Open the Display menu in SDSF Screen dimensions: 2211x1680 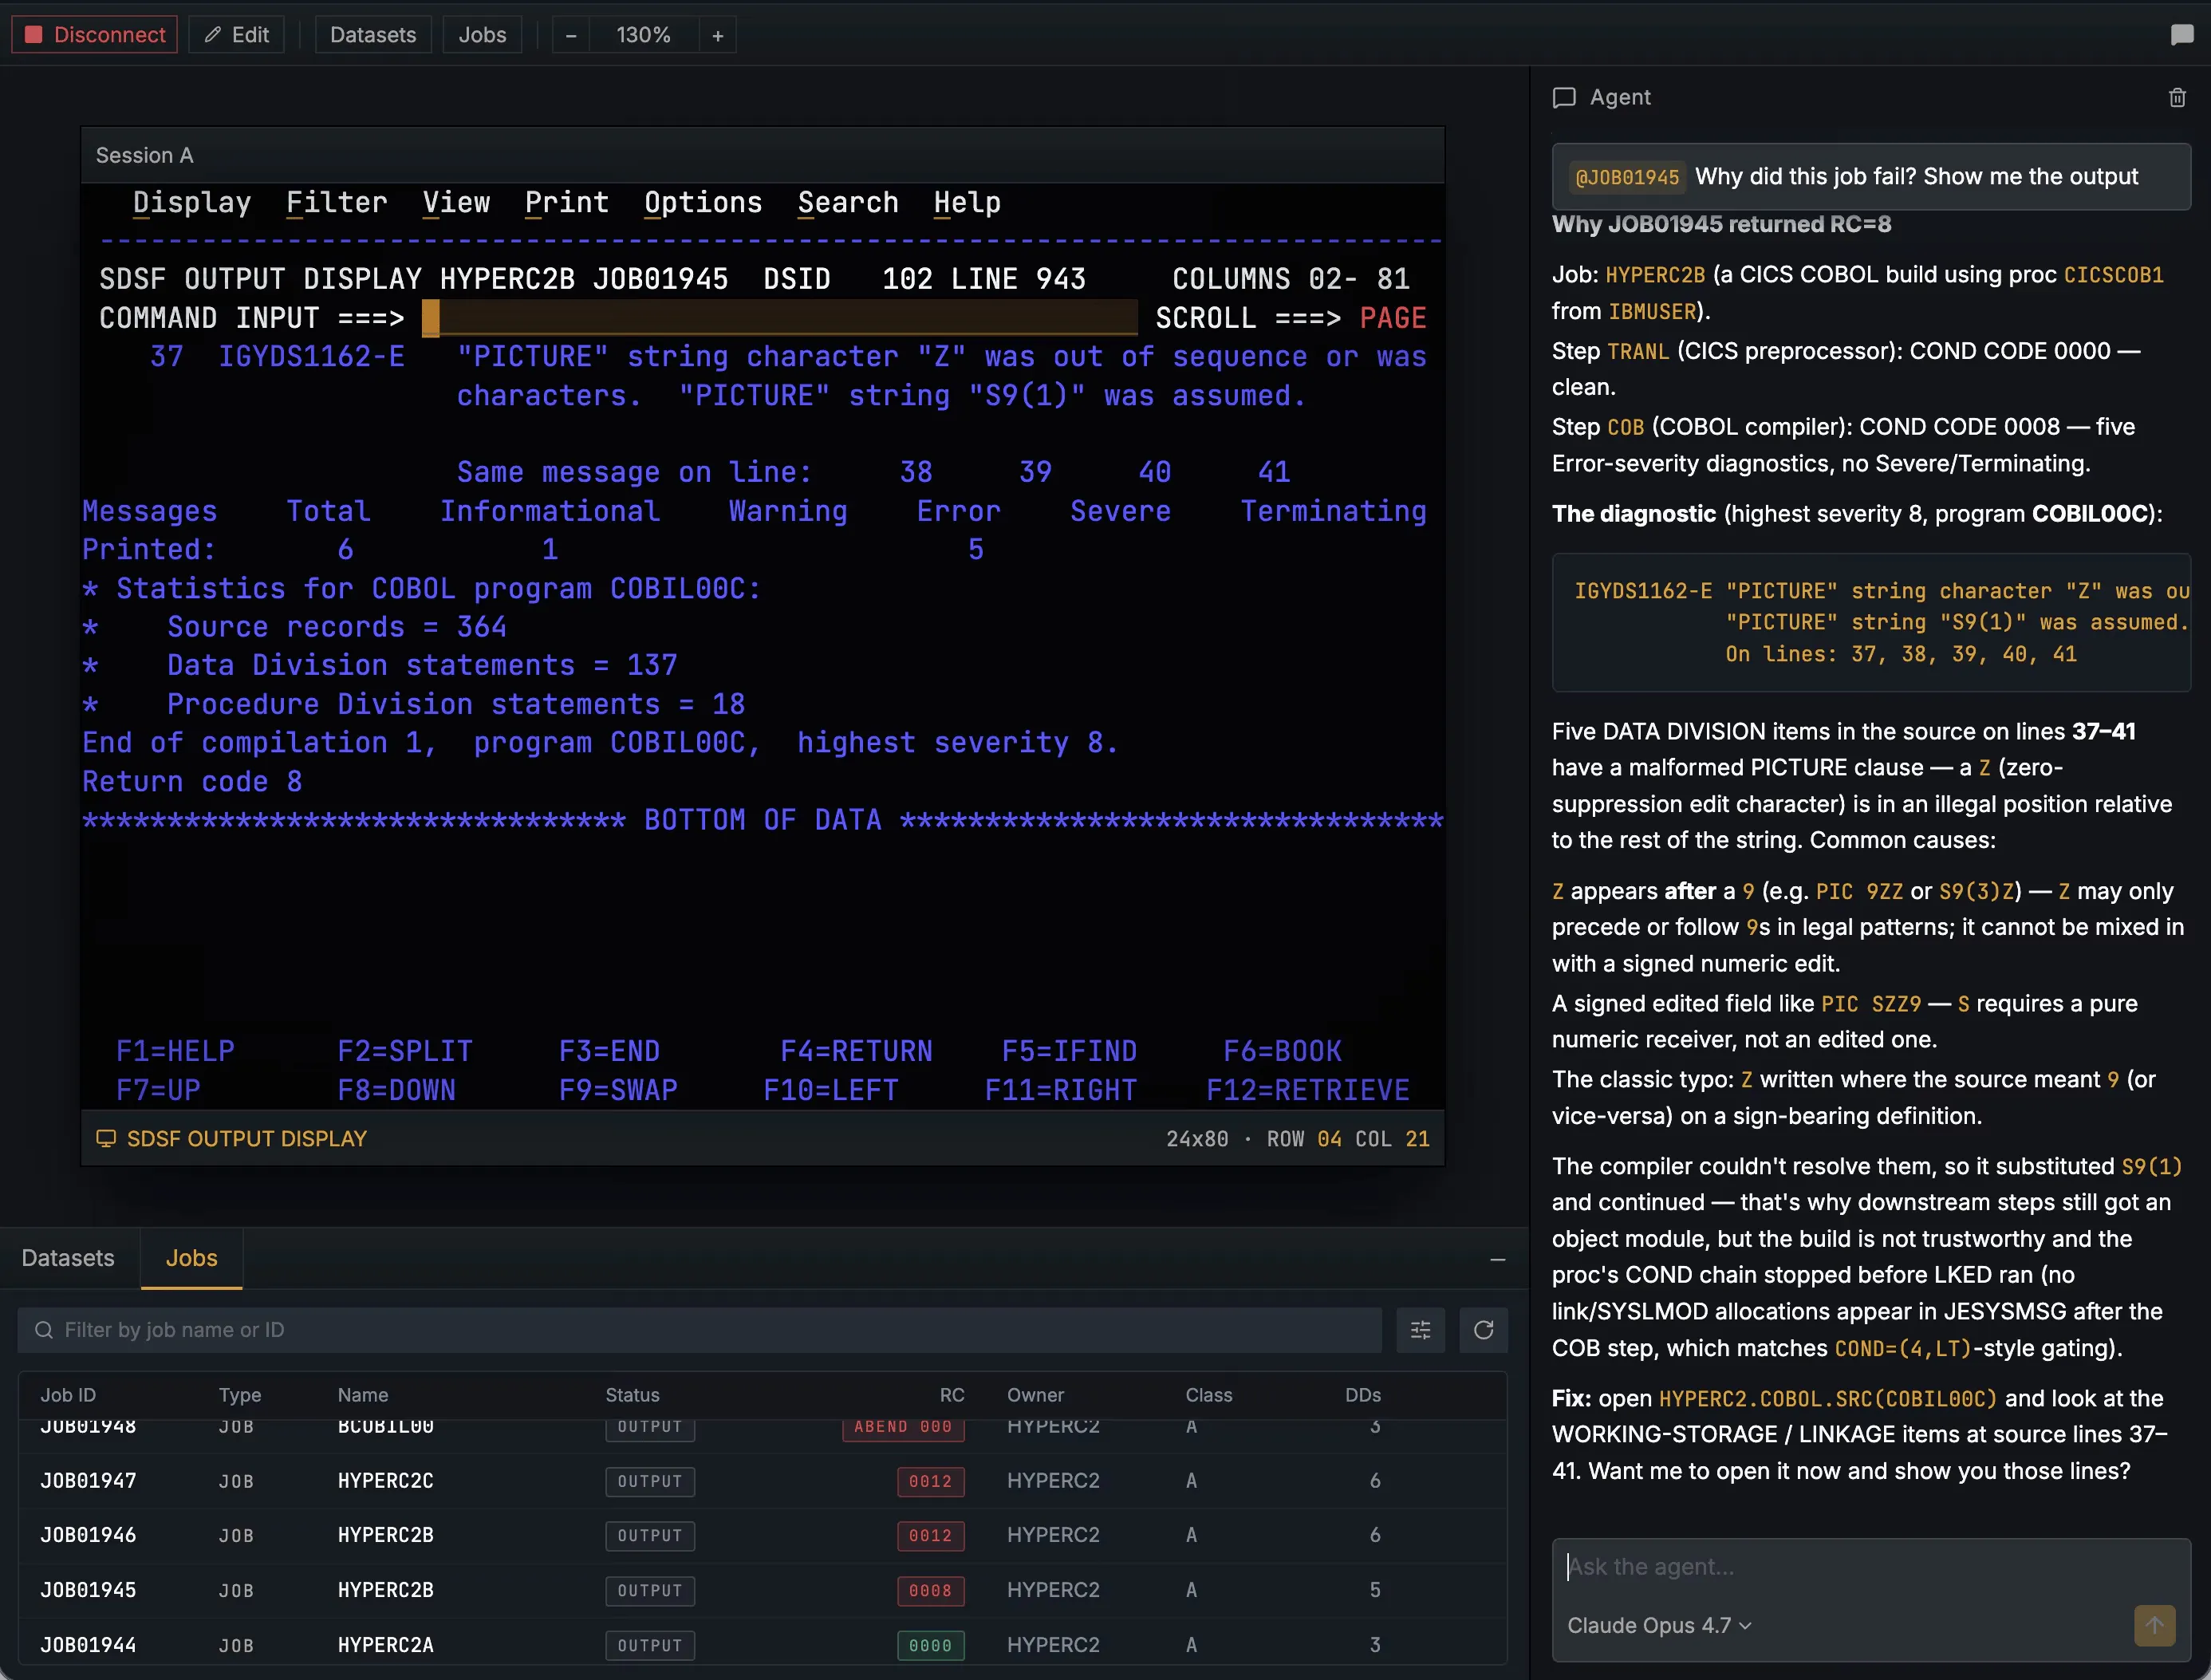coord(192,203)
